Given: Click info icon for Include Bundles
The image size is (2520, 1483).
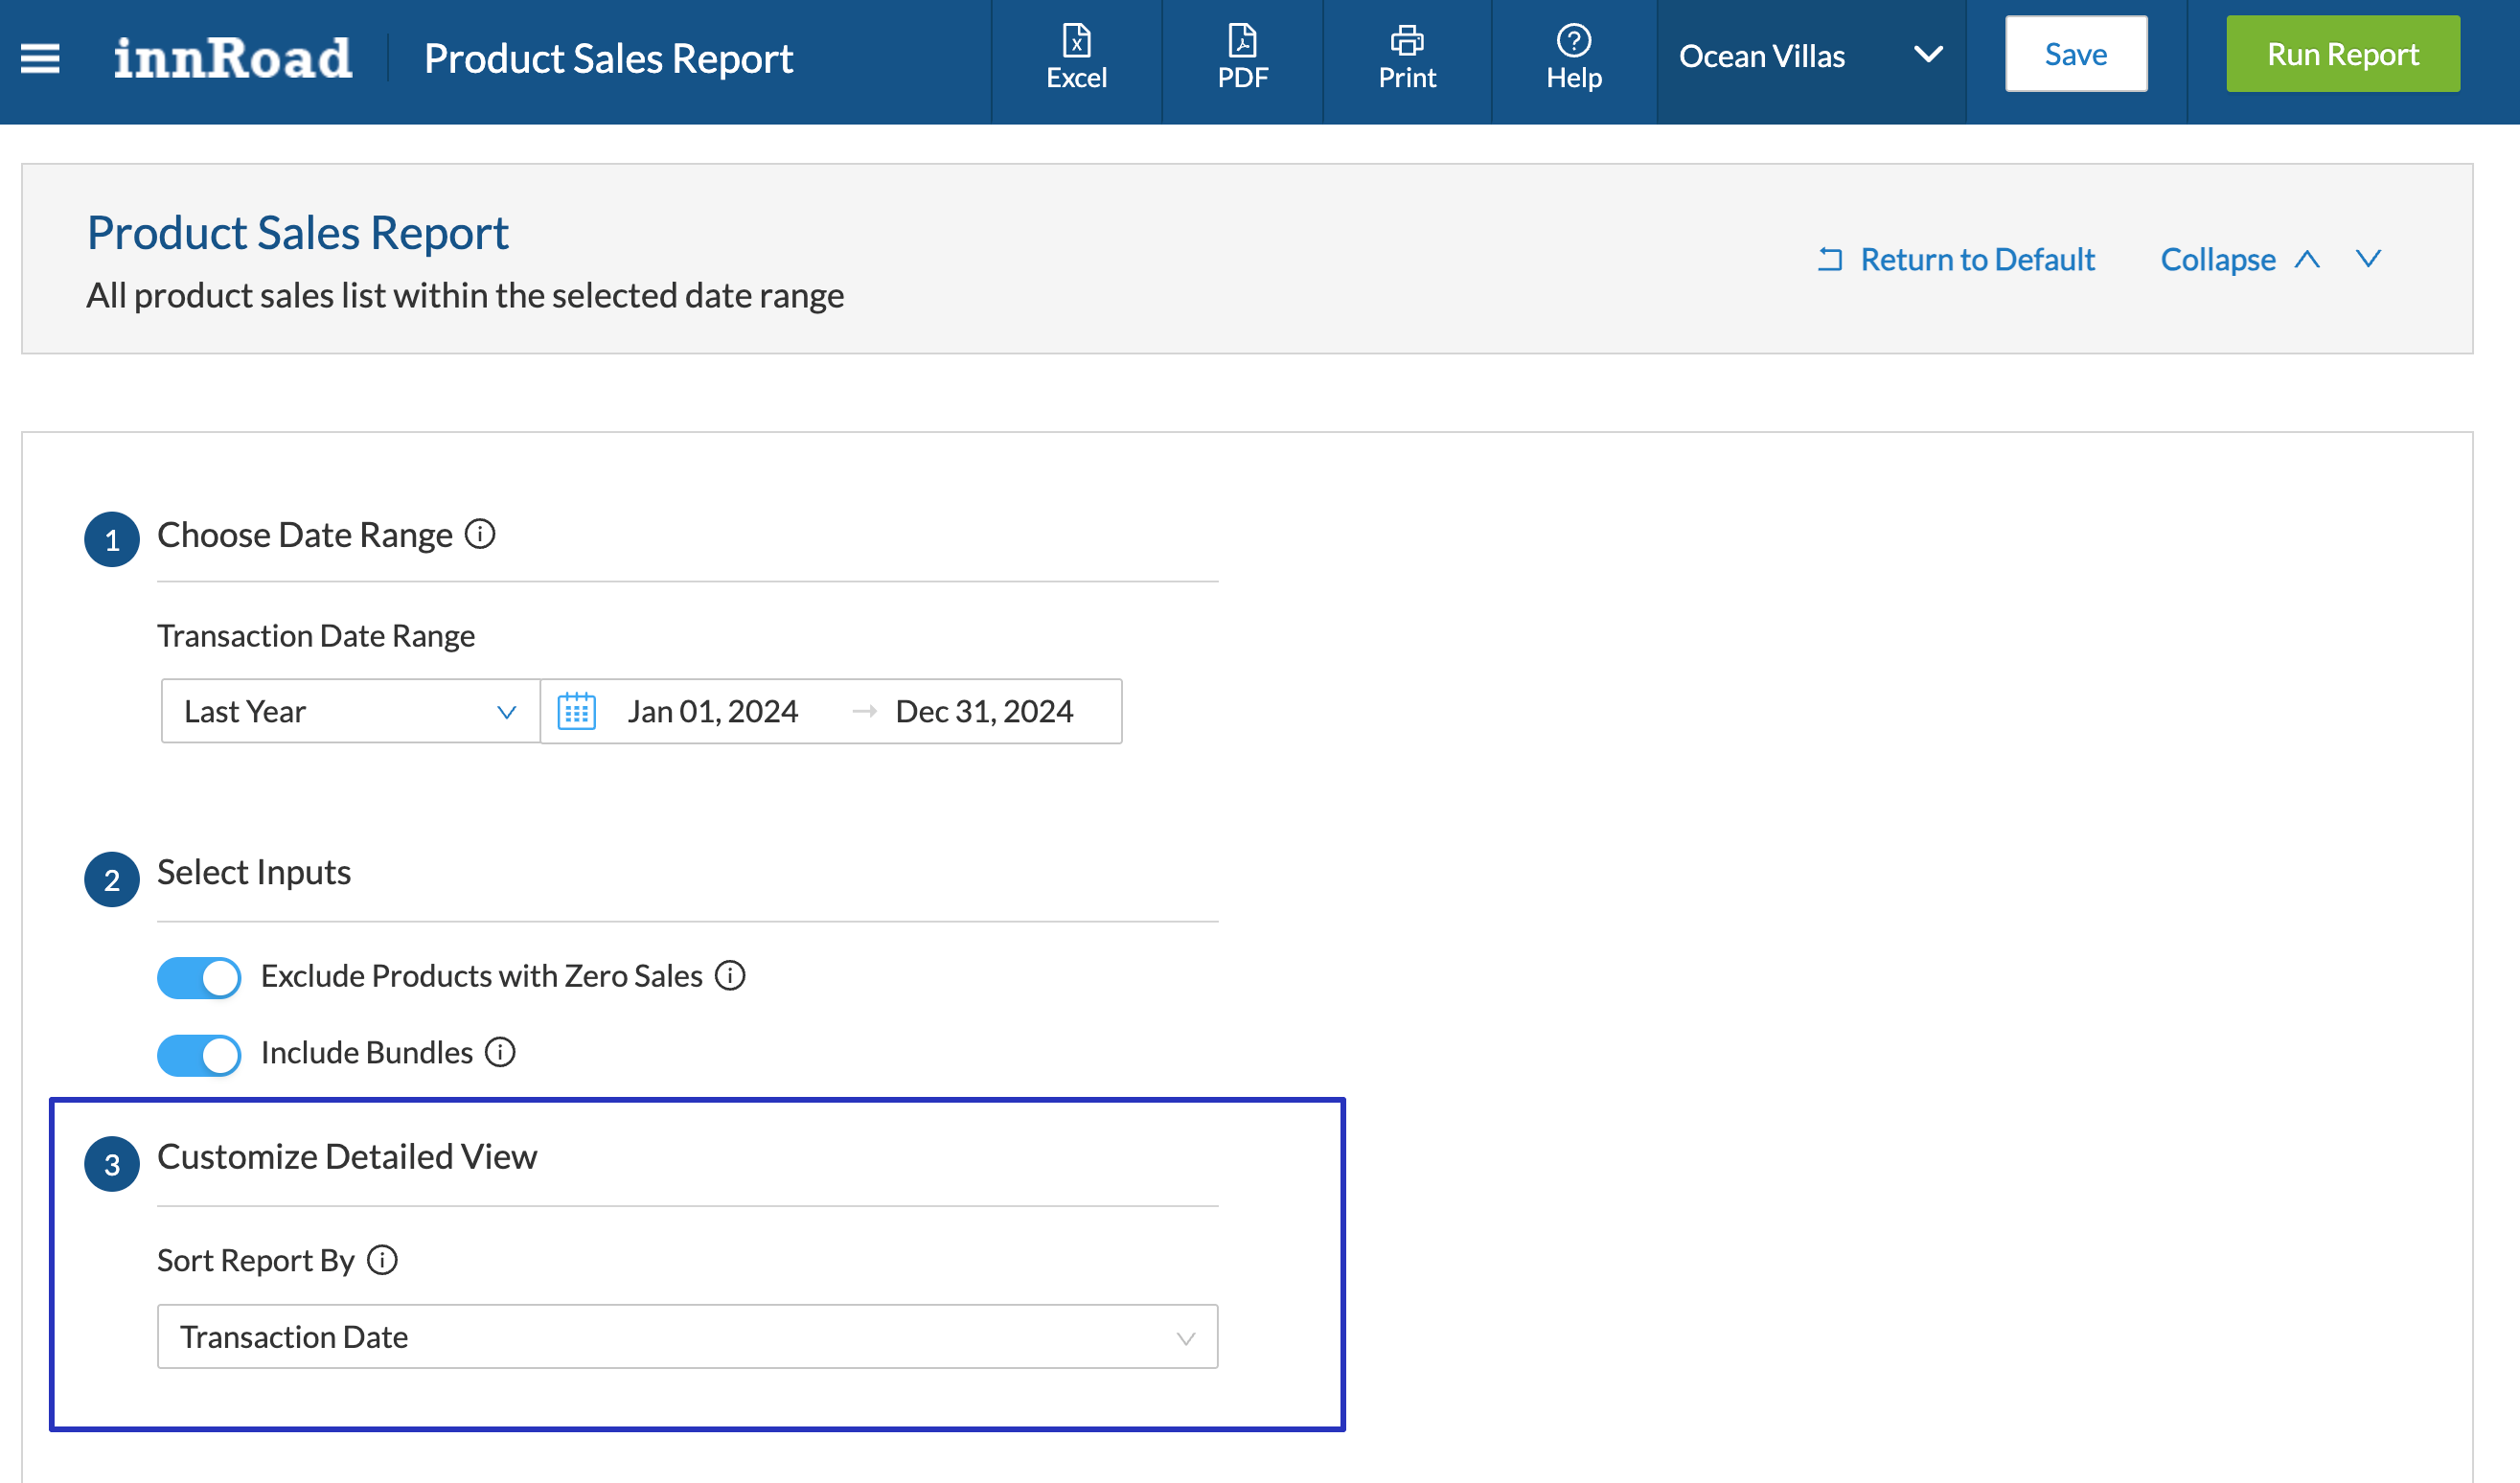Looking at the screenshot, I should [500, 1052].
